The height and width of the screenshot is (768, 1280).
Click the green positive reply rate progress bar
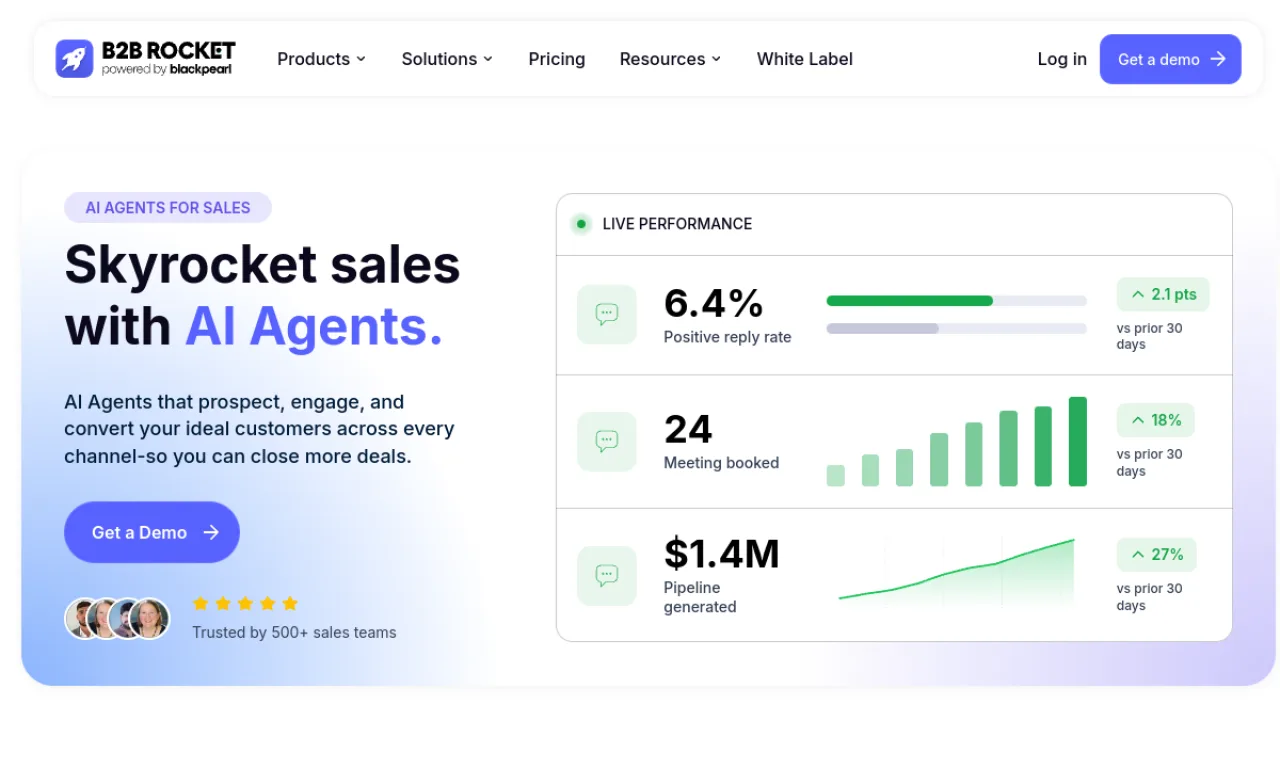pos(910,300)
